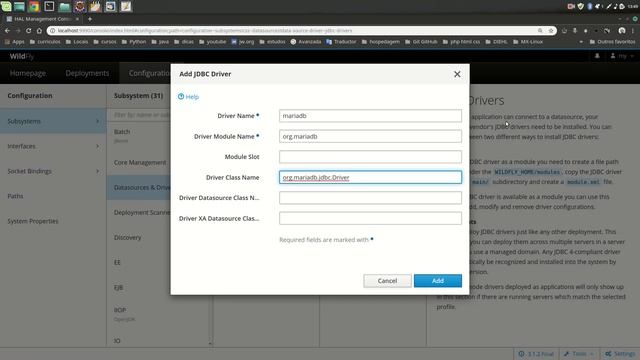This screenshot has height=360, width=640.
Task: Open the WildFly user menu
Action: pos(622,56)
